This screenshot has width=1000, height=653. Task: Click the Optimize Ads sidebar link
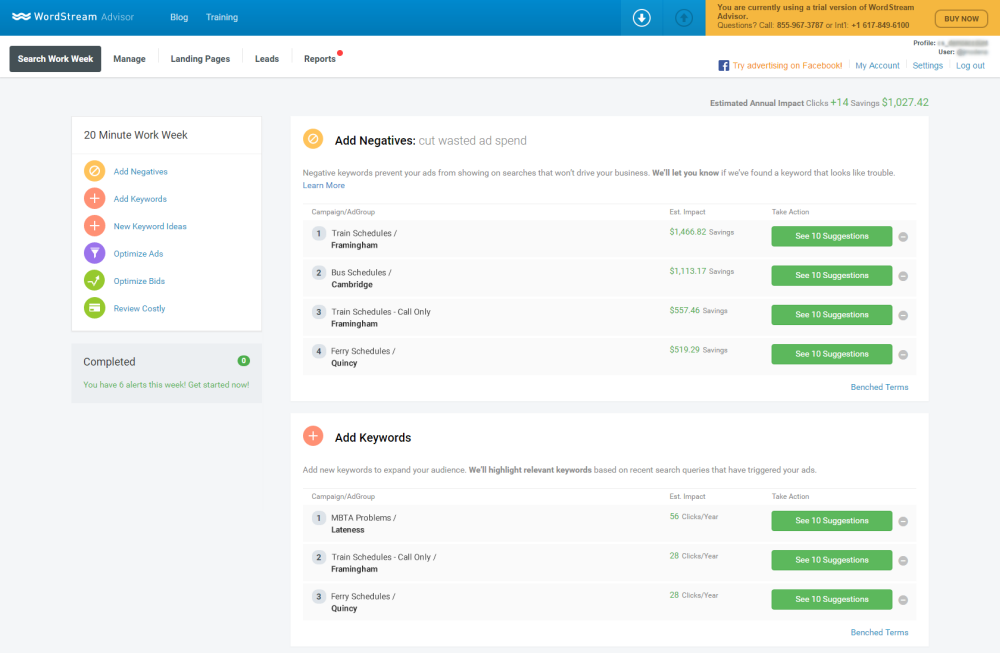[x=138, y=254]
